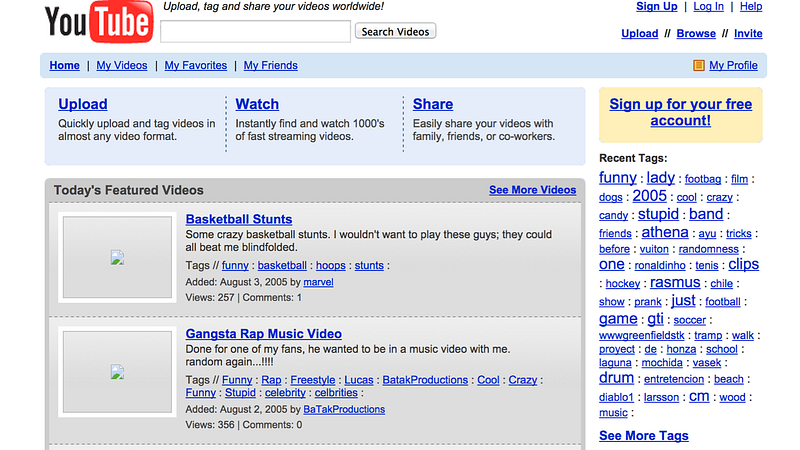
Task: Open the Gangsta Rap Music Video thumbnail
Action: click(117, 372)
